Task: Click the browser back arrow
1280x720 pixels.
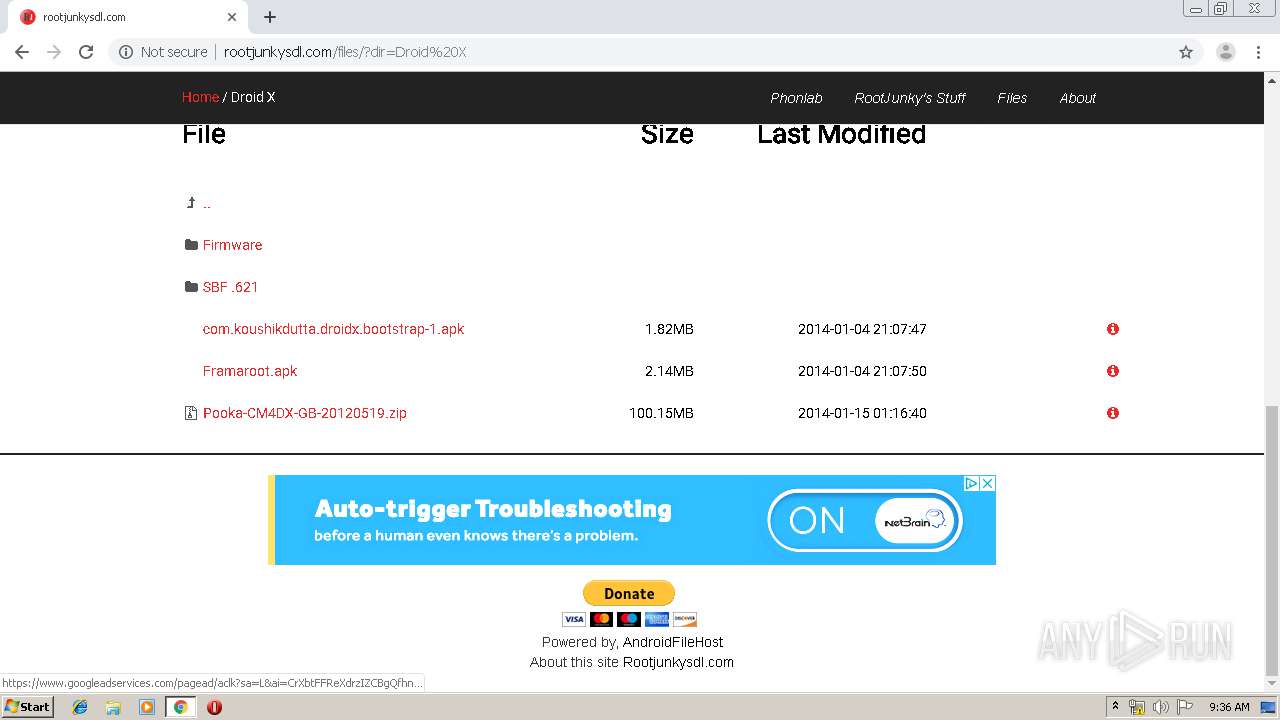Action: (x=22, y=52)
